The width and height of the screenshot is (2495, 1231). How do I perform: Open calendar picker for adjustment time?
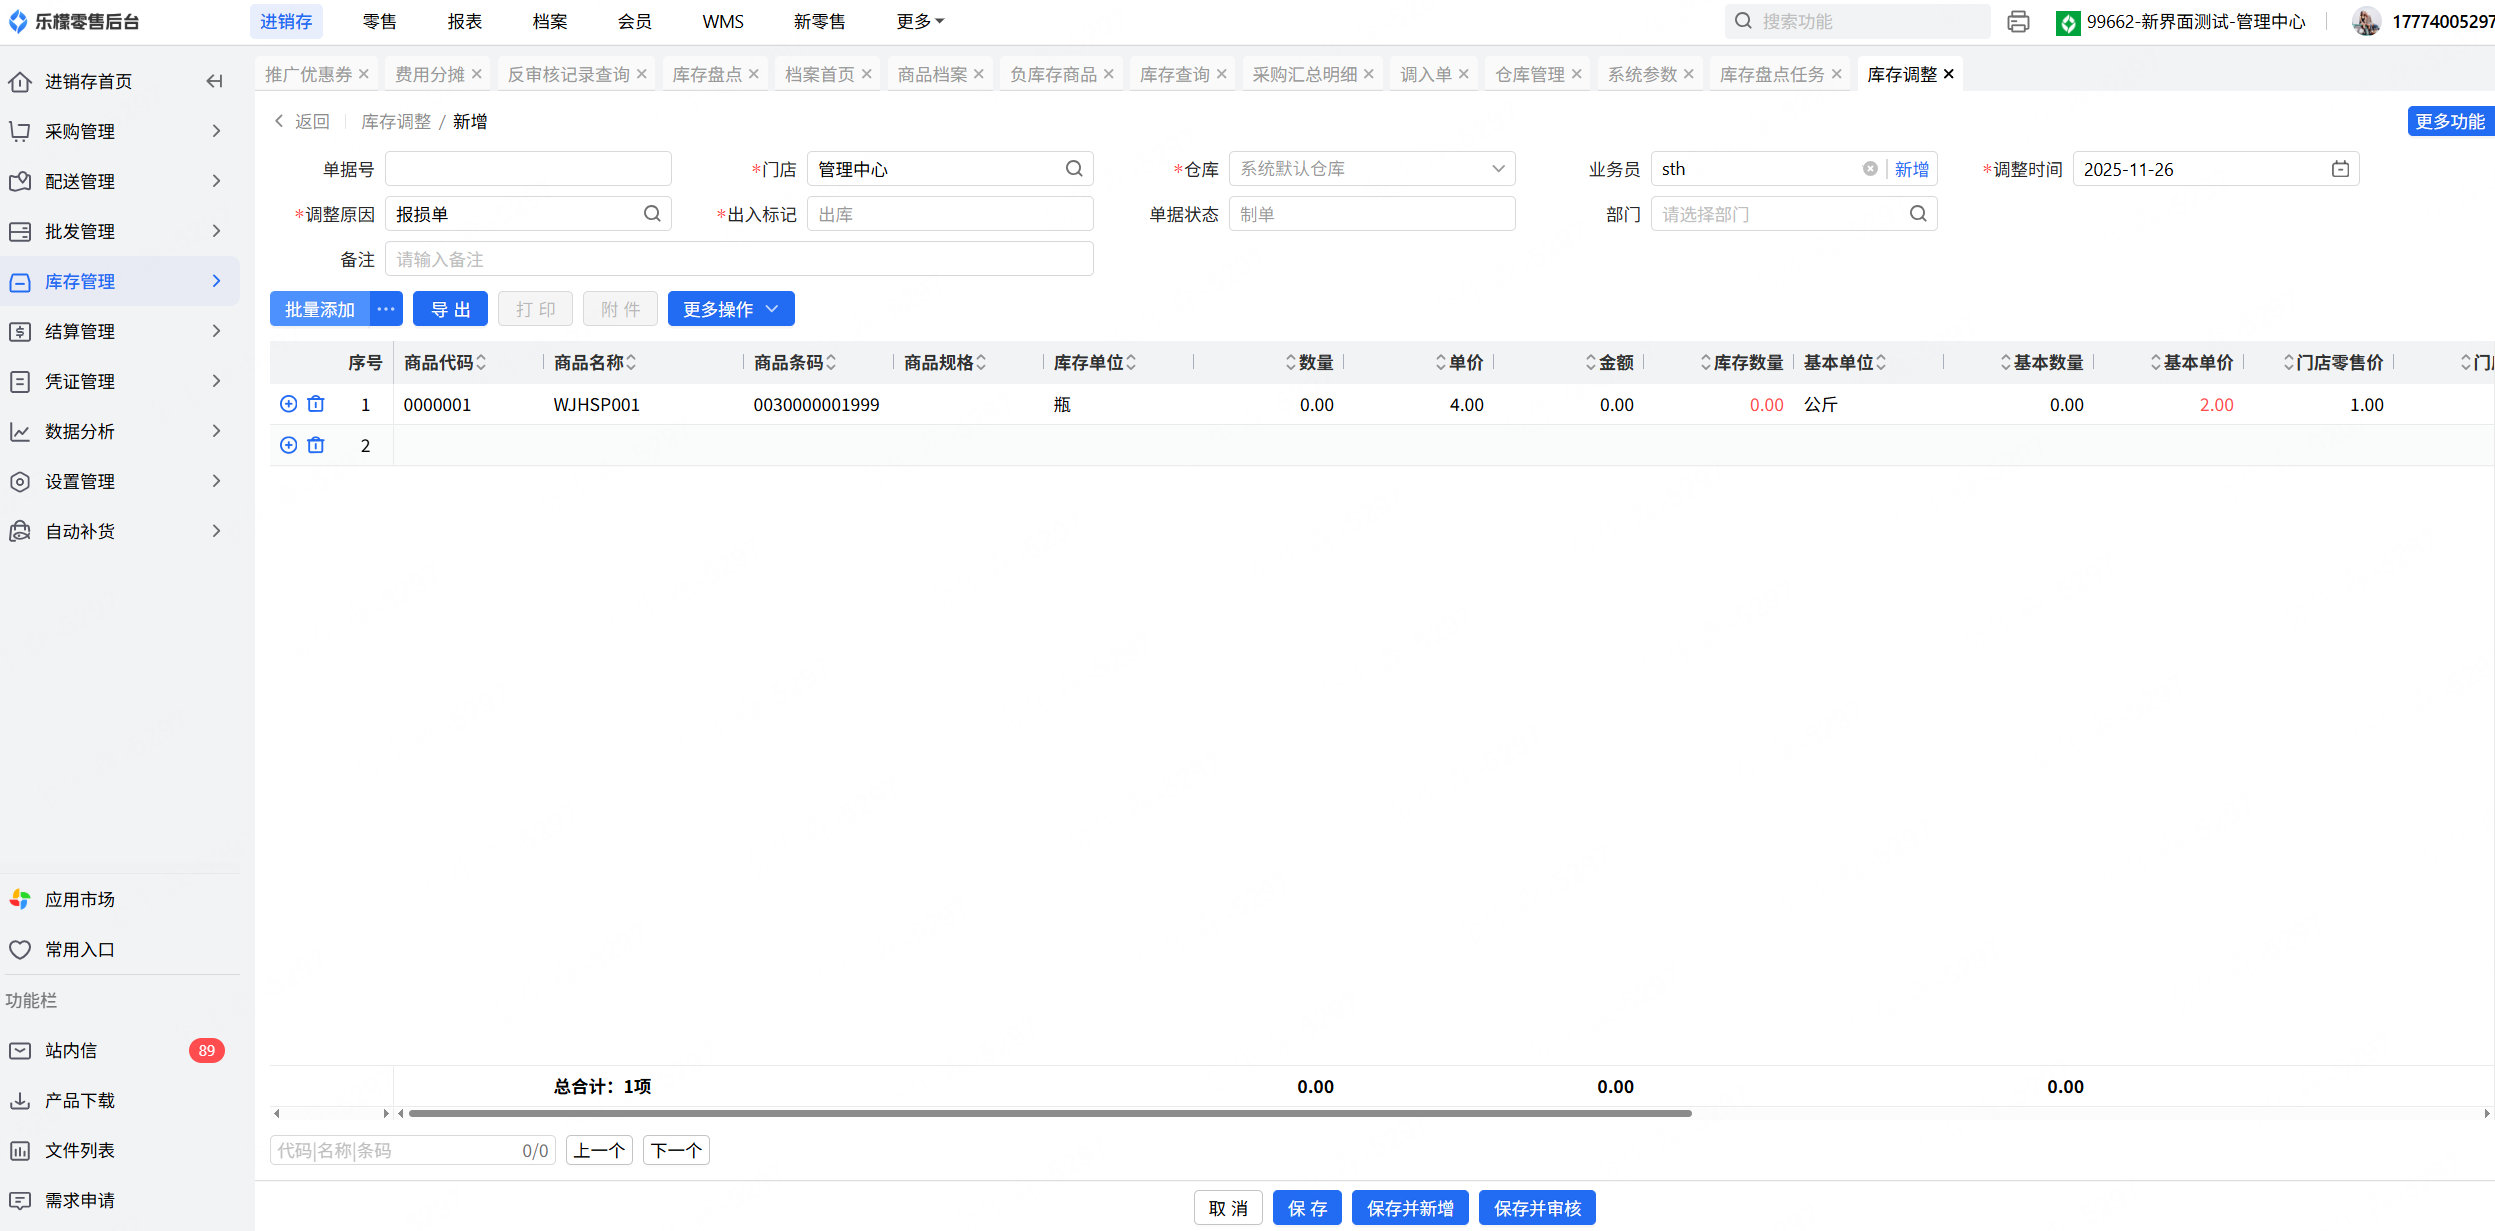2340,169
